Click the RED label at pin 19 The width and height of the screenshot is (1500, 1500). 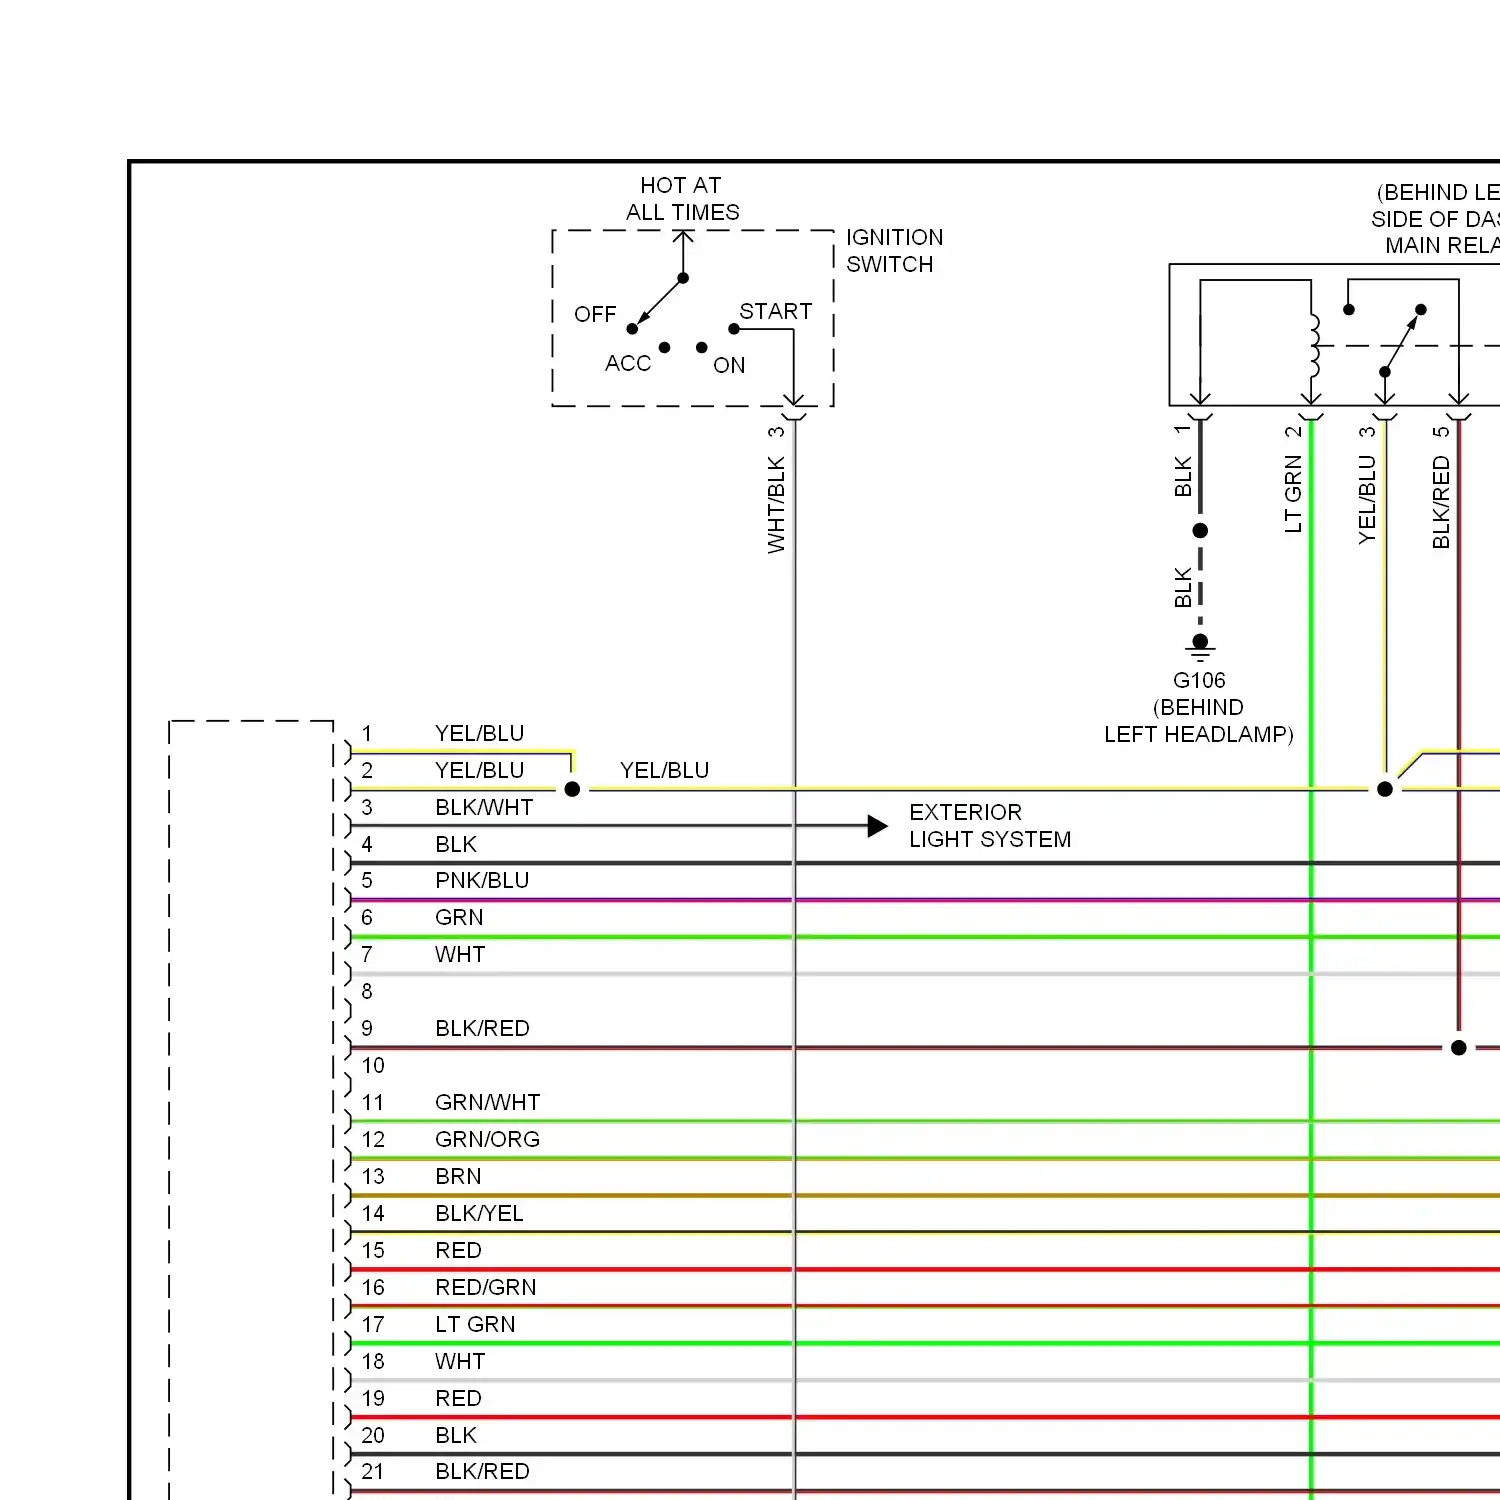(x=458, y=1399)
